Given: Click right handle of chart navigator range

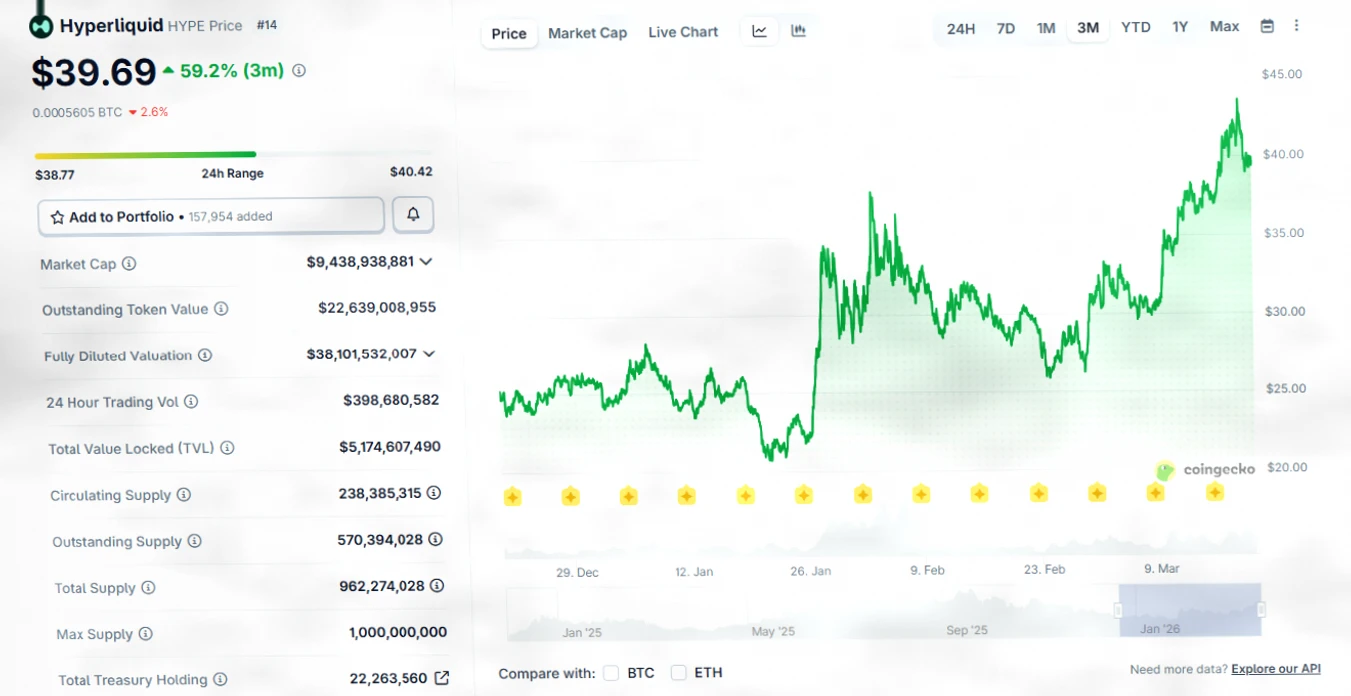Looking at the screenshot, I should (x=1261, y=609).
